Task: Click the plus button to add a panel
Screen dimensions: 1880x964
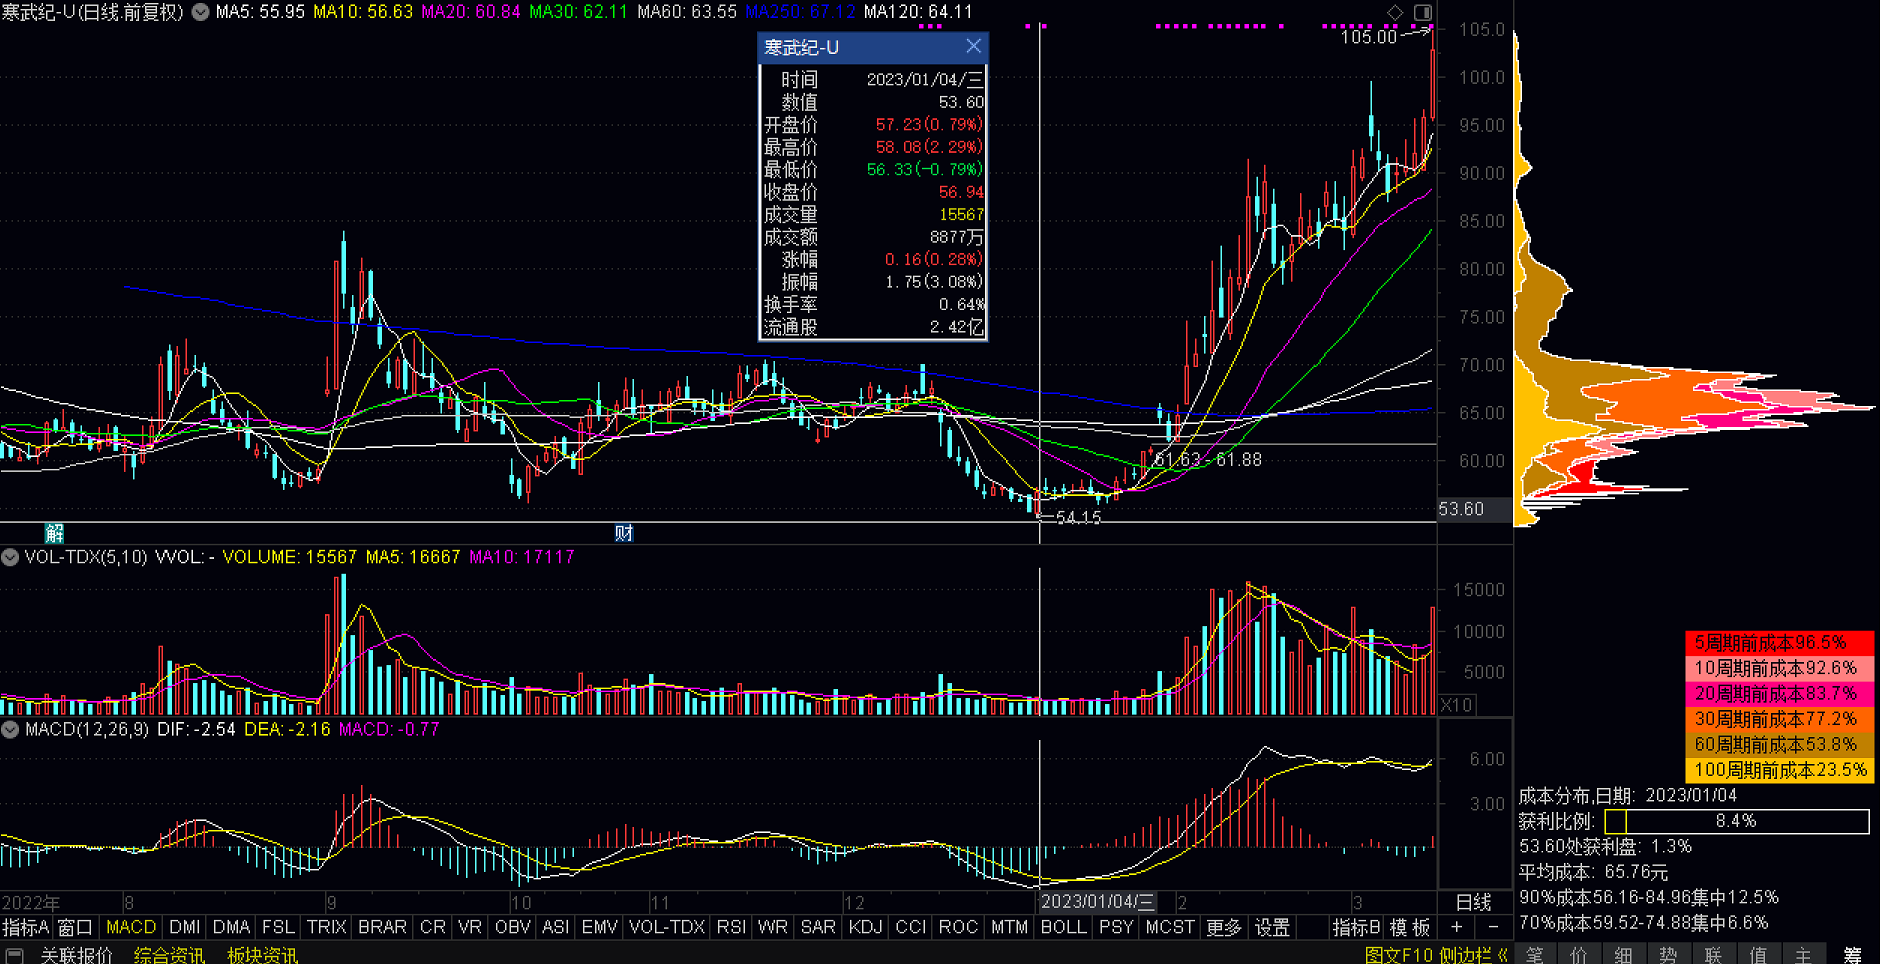Action: (x=1457, y=927)
